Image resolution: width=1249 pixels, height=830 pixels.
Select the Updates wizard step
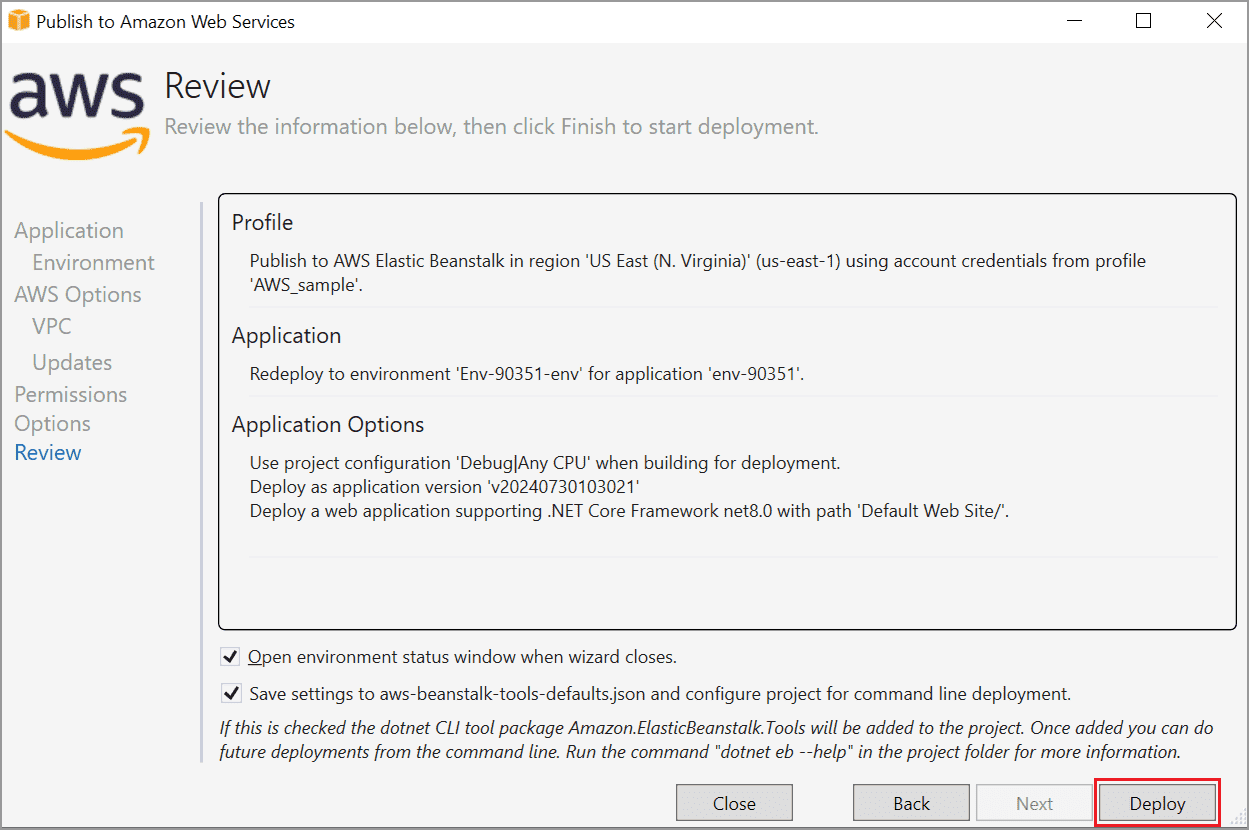click(71, 362)
